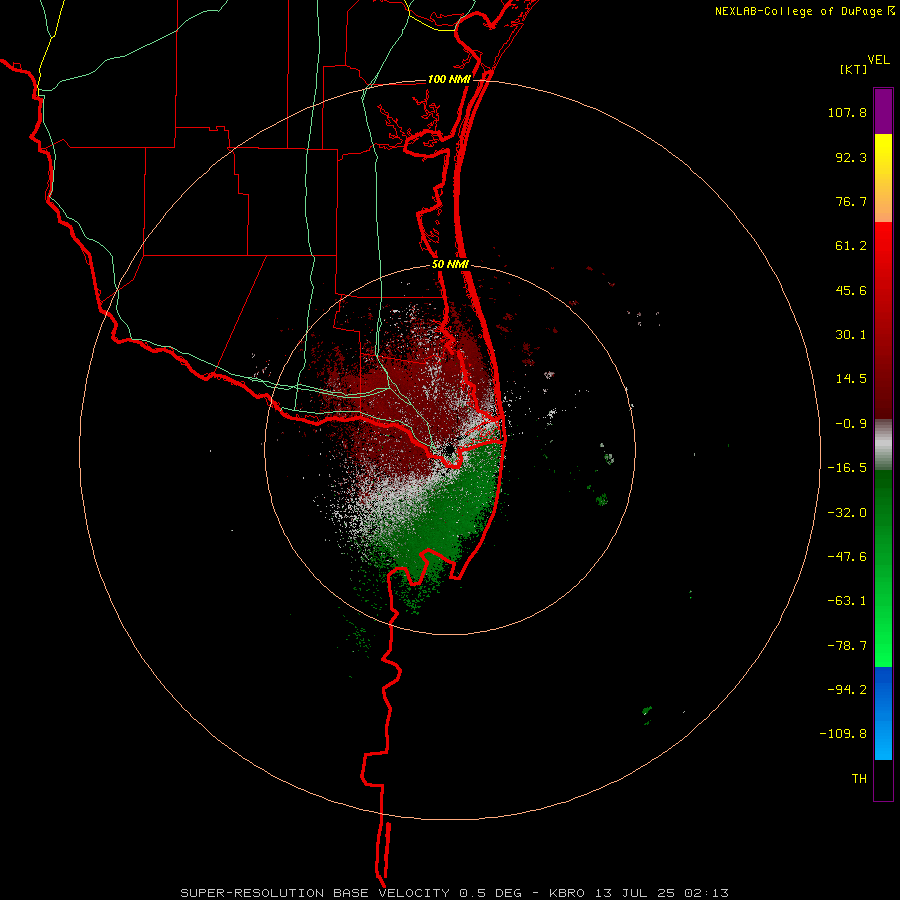The height and width of the screenshot is (900, 900).
Task: Click the 45.6 legend value
Action: coord(851,290)
